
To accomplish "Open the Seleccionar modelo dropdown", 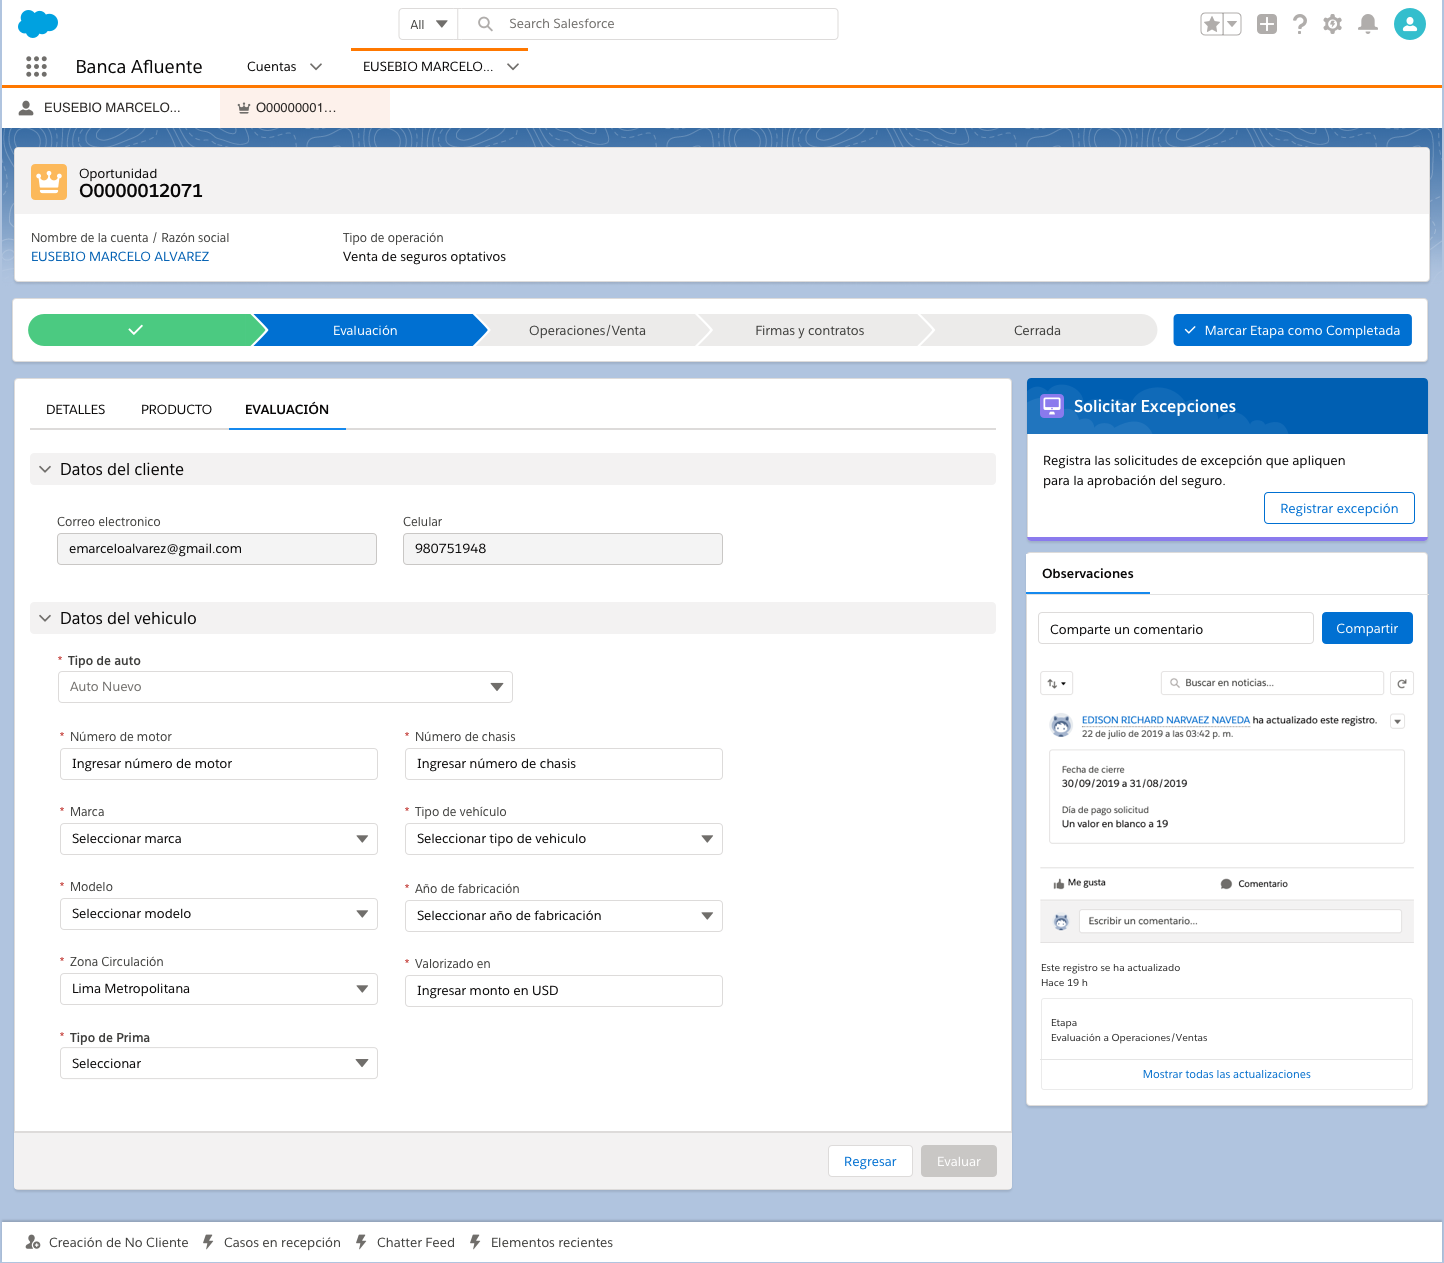I will (x=219, y=914).
